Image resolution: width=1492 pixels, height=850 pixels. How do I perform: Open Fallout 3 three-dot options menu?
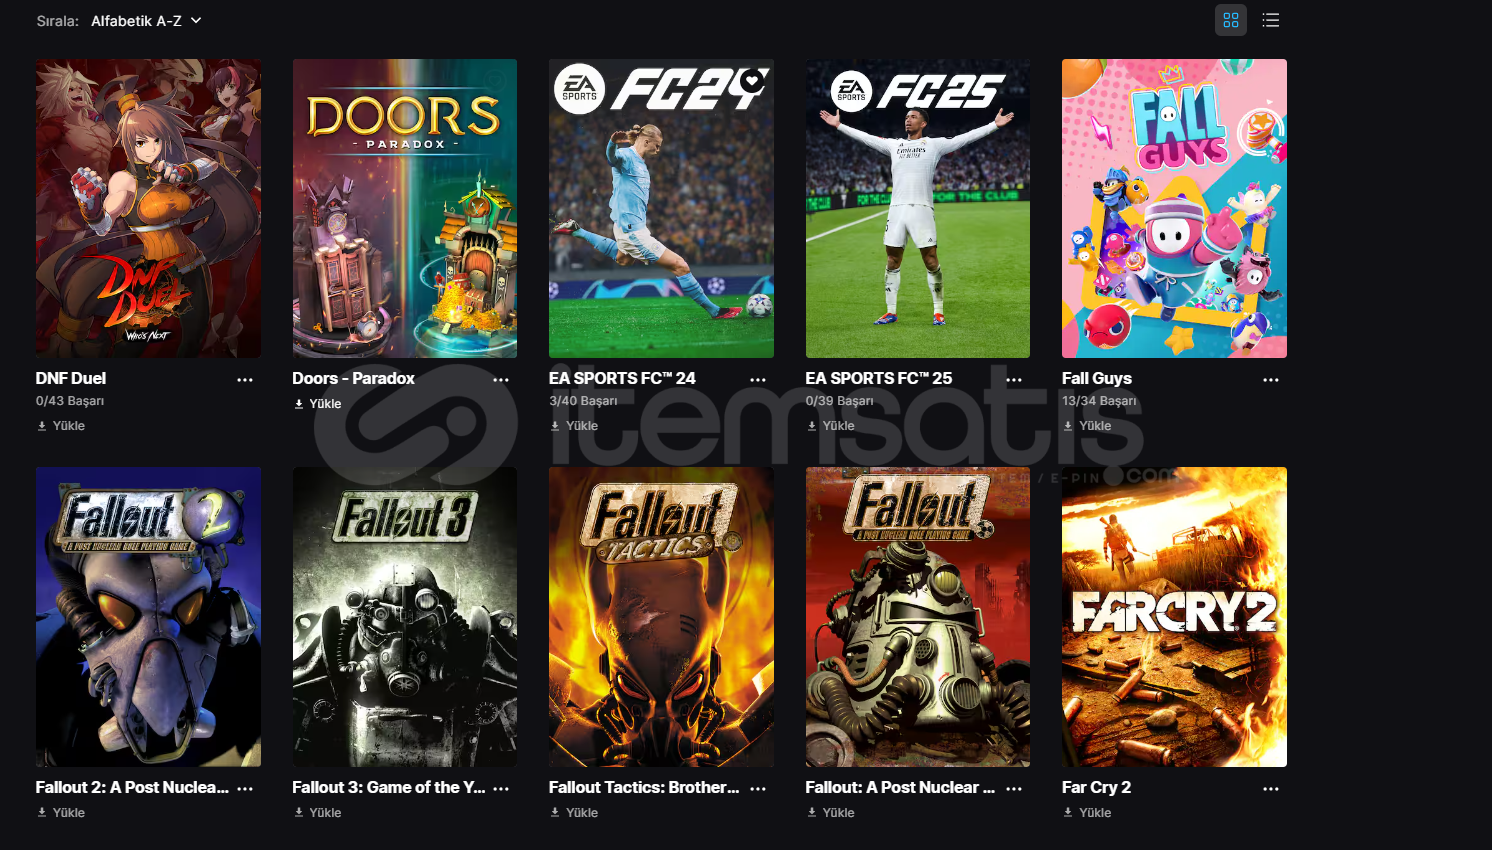(501, 789)
